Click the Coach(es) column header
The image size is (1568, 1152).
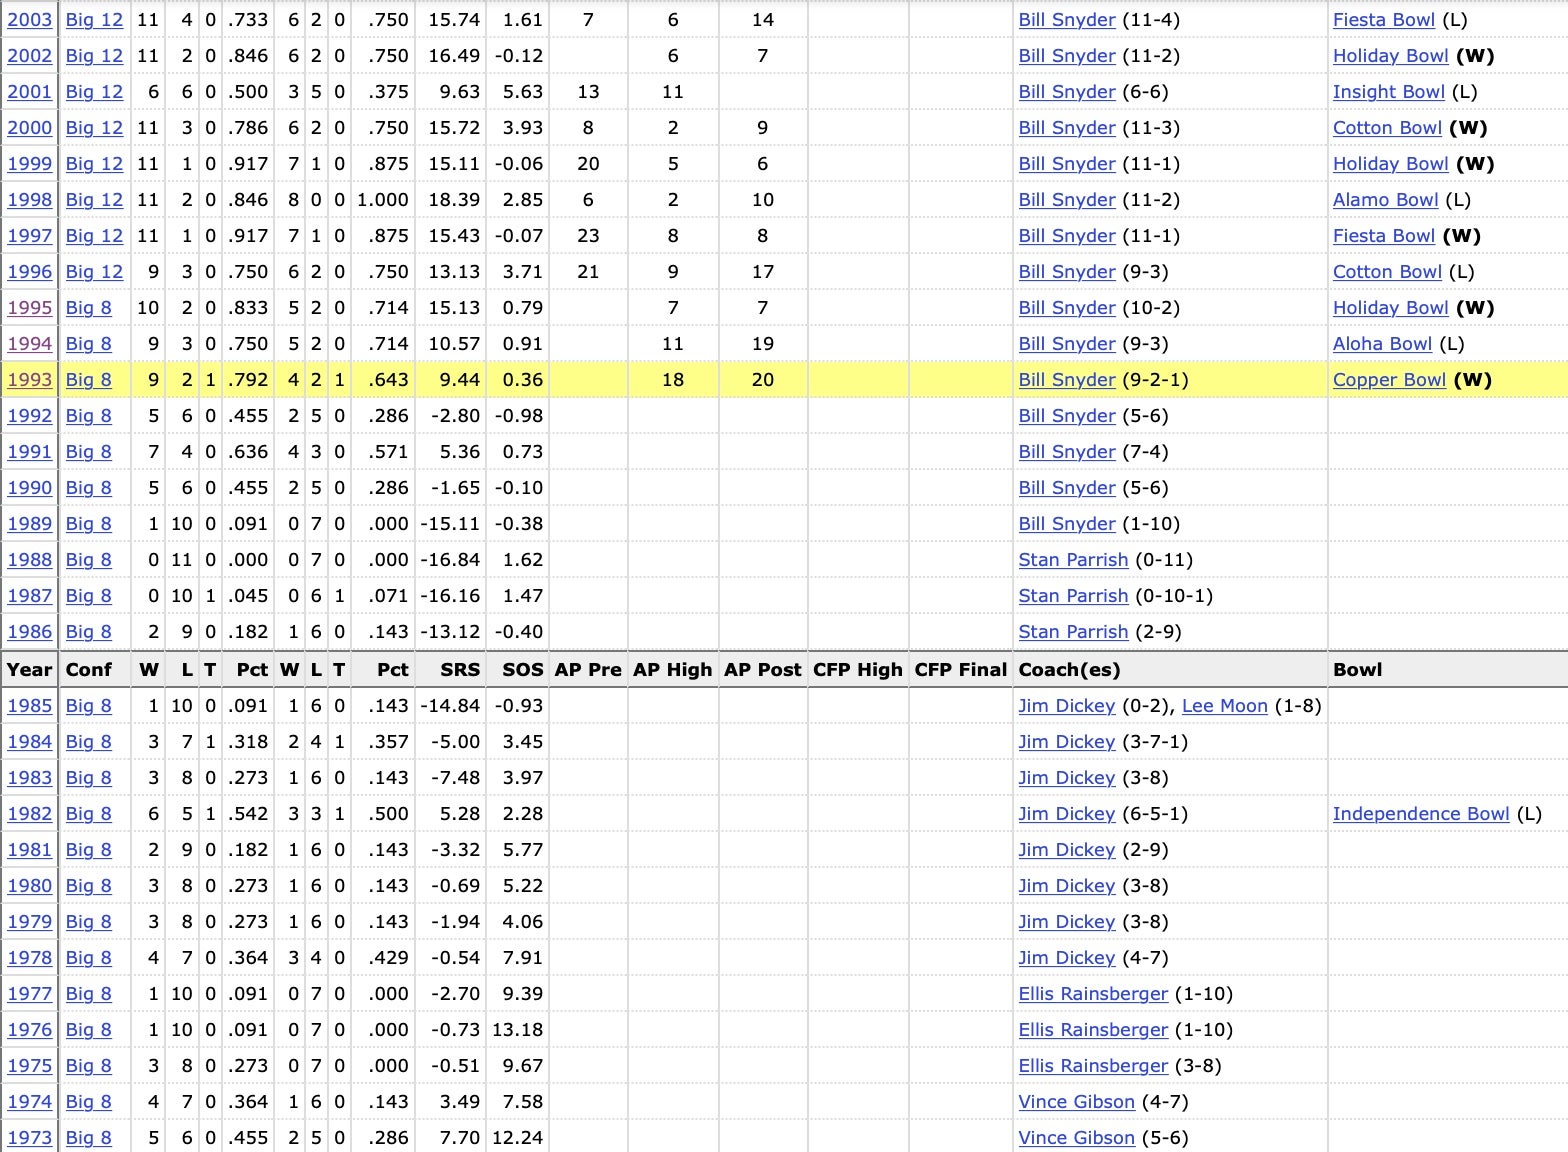1068,670
